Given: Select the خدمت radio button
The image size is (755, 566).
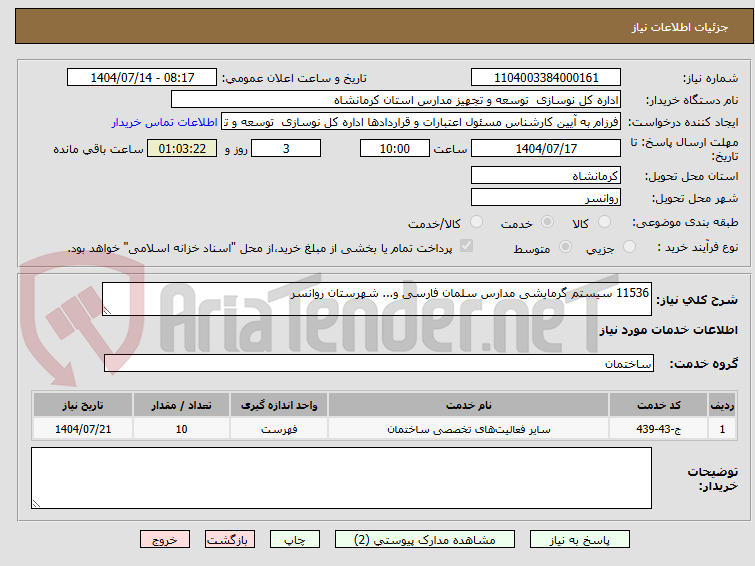Looking at the screenshot, I should [547, 222].
